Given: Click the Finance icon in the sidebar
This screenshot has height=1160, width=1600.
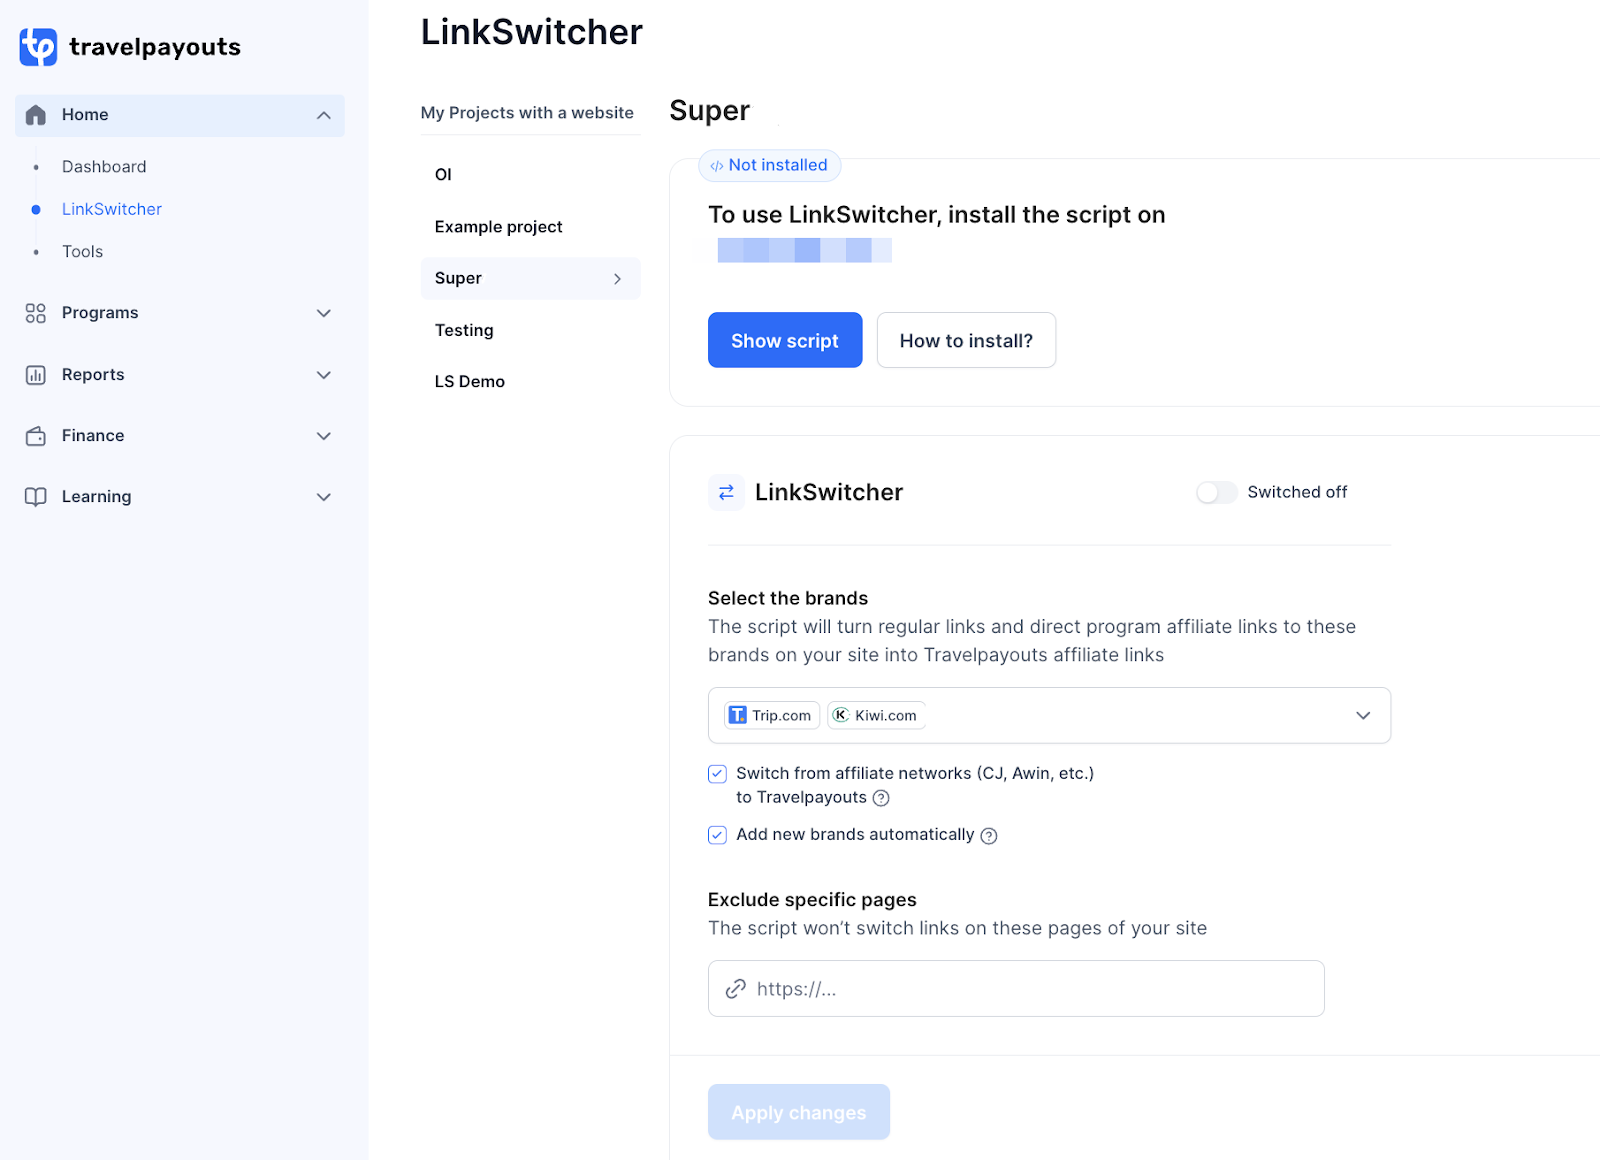Looking at the screenshot, I should [35, 435].
